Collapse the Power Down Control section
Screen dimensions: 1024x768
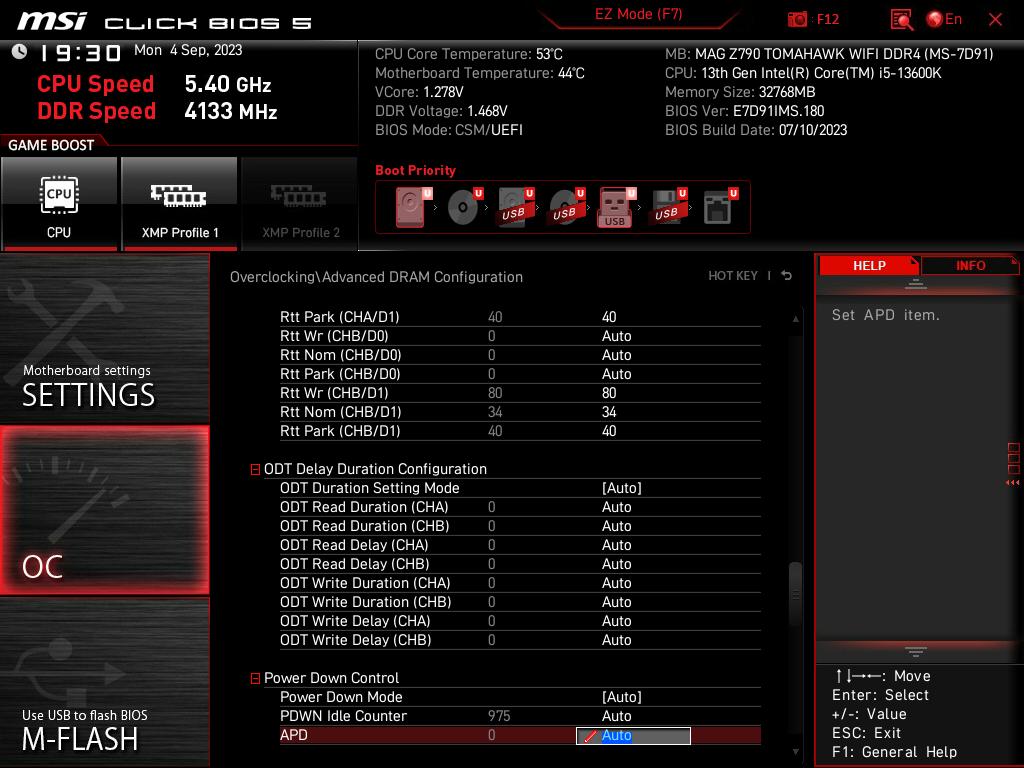pyautogui.click(x=255, y=679)
